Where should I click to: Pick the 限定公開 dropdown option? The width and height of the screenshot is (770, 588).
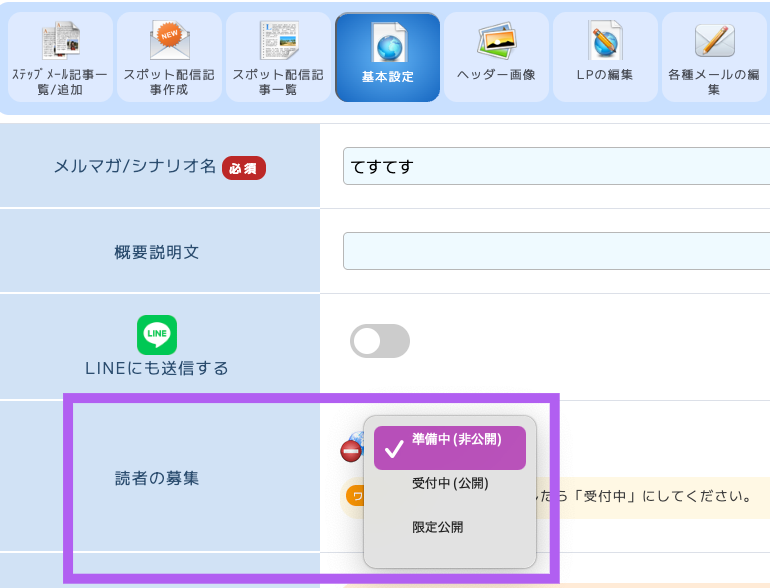point(438,527)
